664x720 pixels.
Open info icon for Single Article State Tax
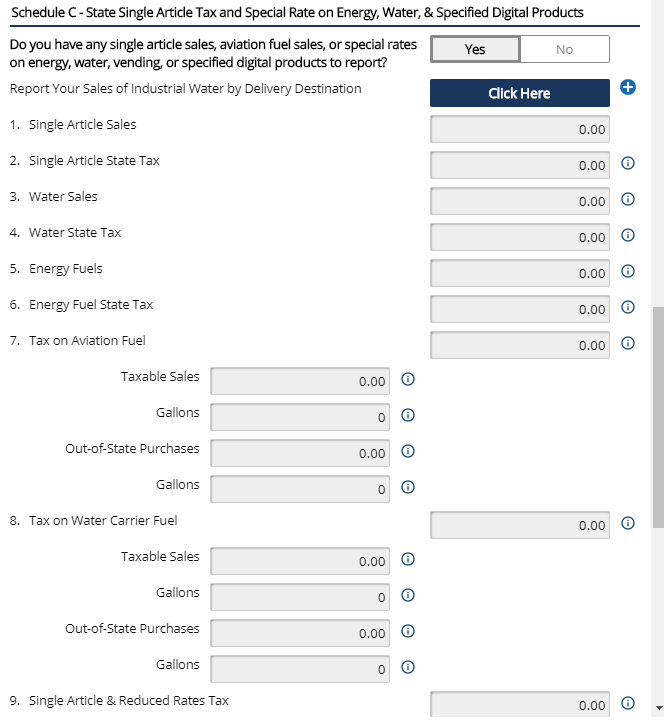628,163
